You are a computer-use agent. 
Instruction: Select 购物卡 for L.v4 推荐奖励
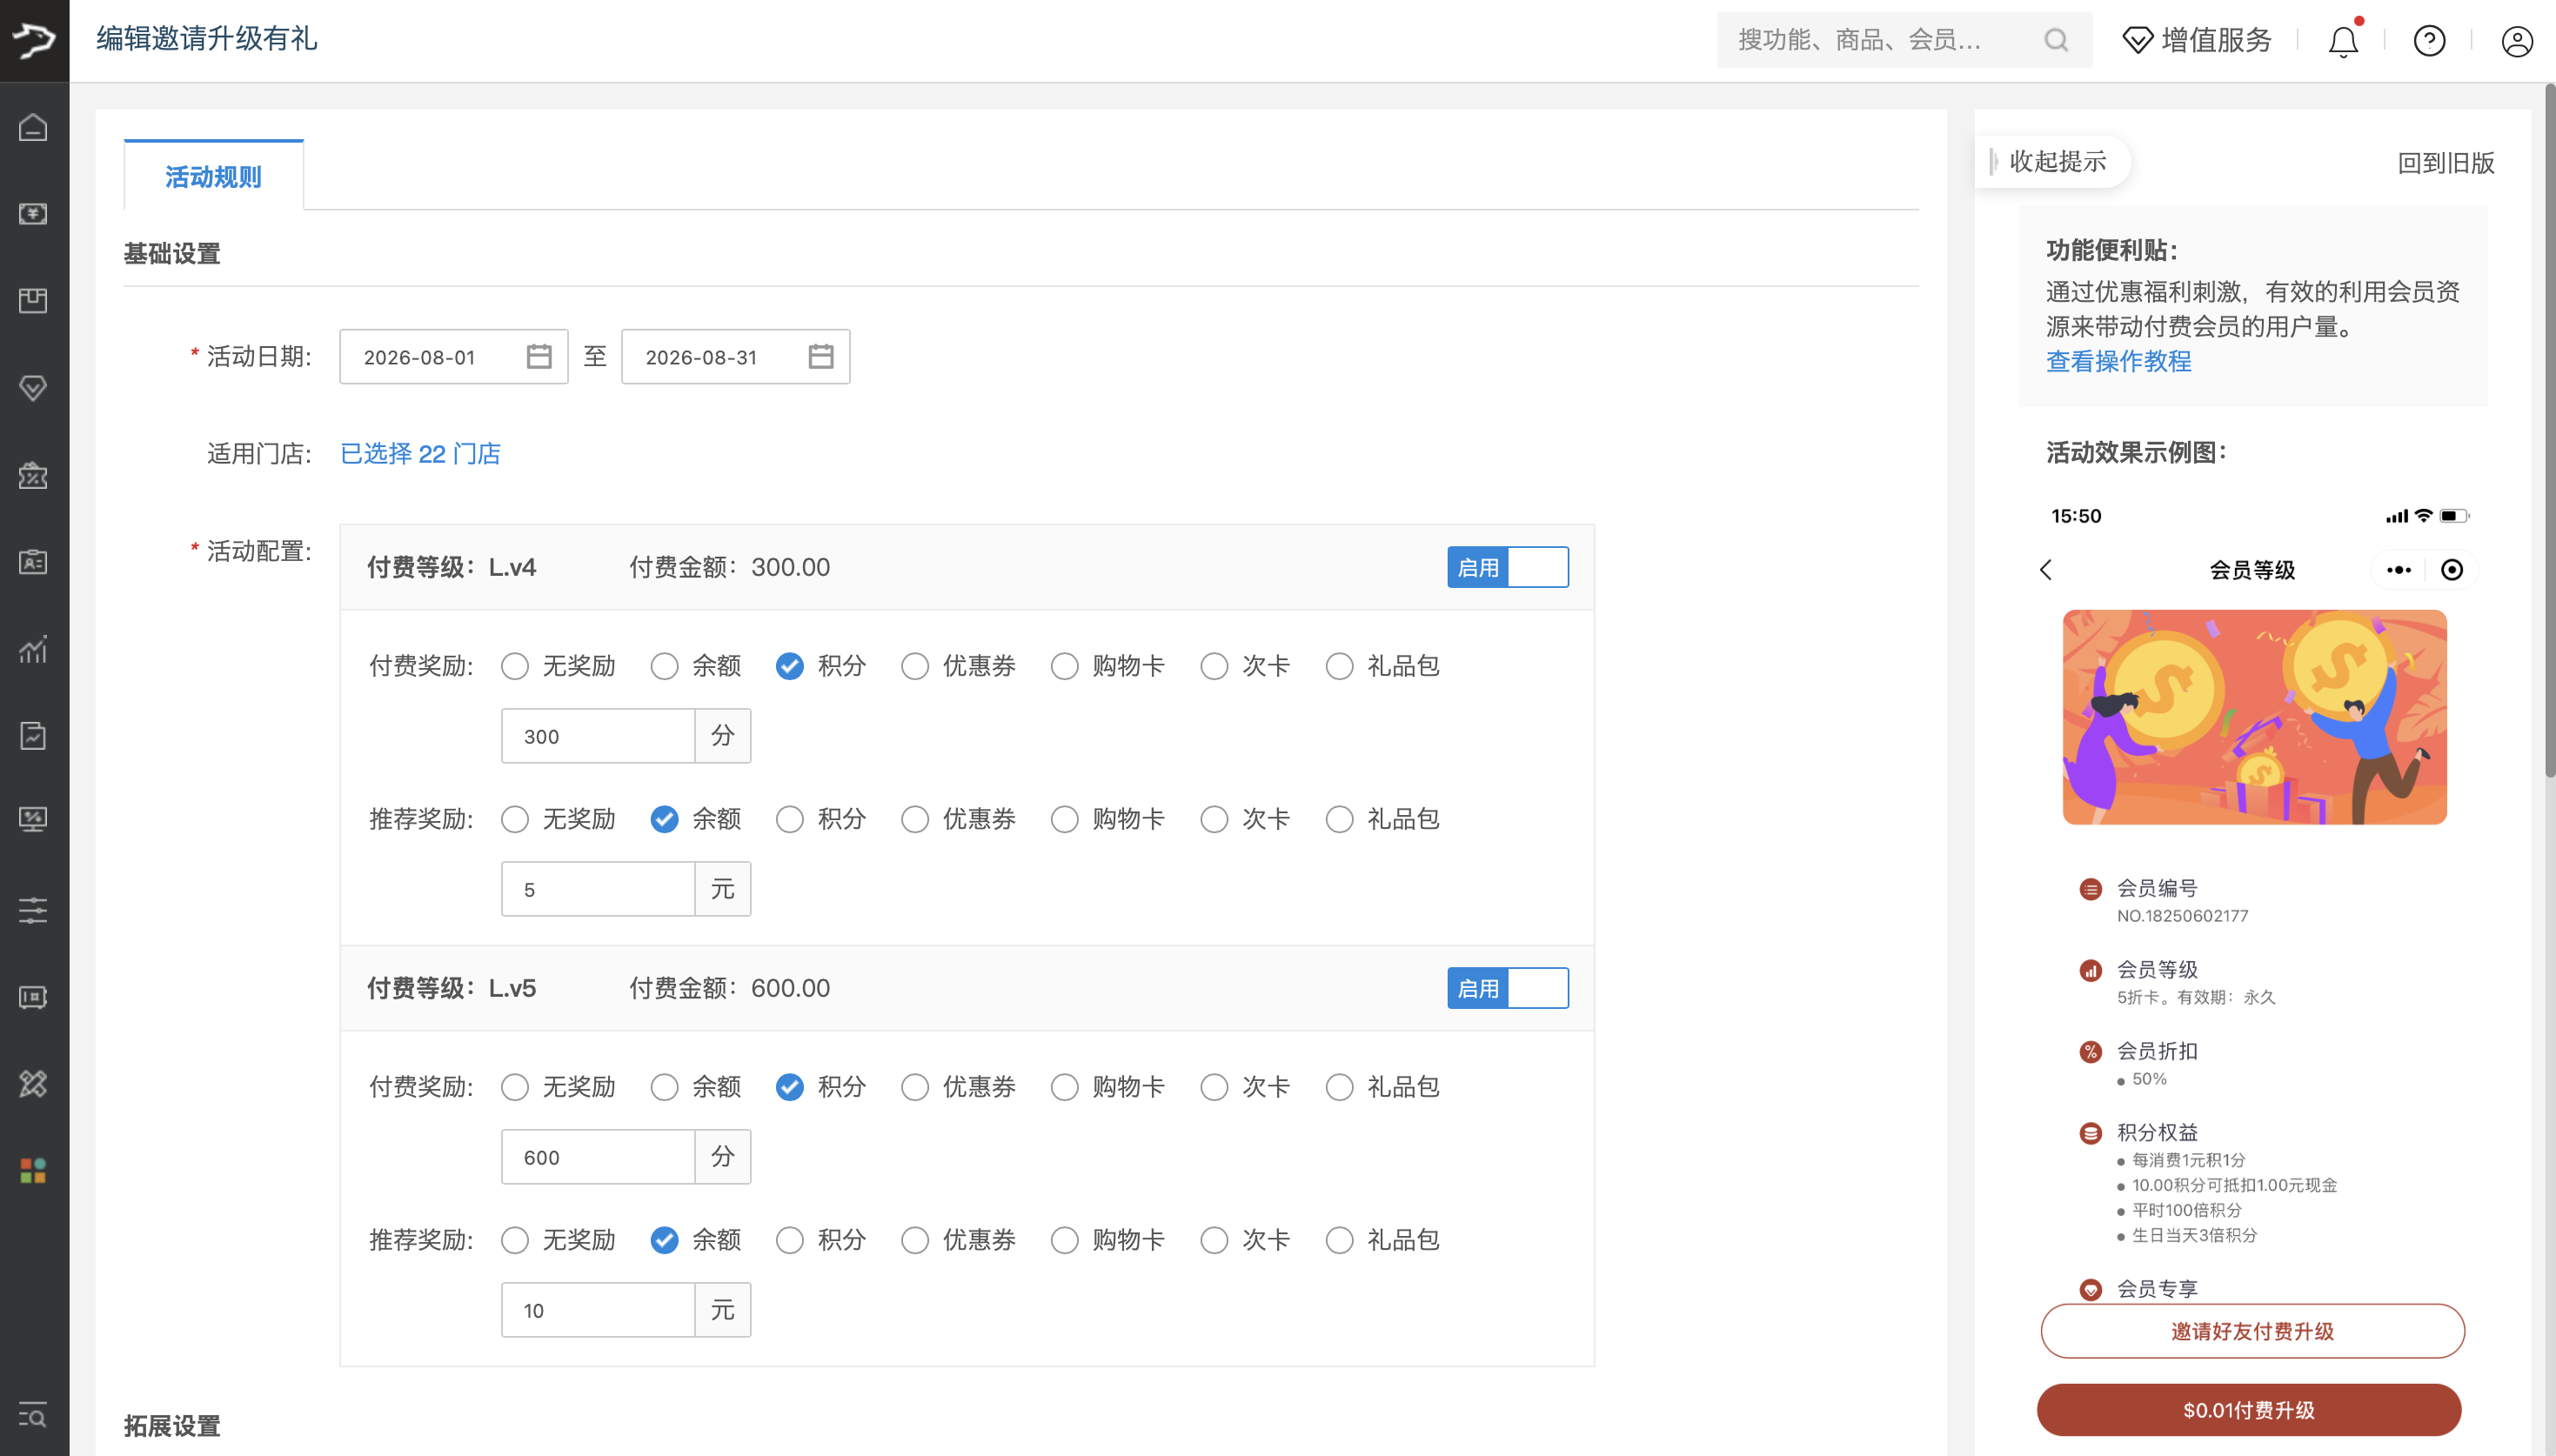tap(1065, 819)
